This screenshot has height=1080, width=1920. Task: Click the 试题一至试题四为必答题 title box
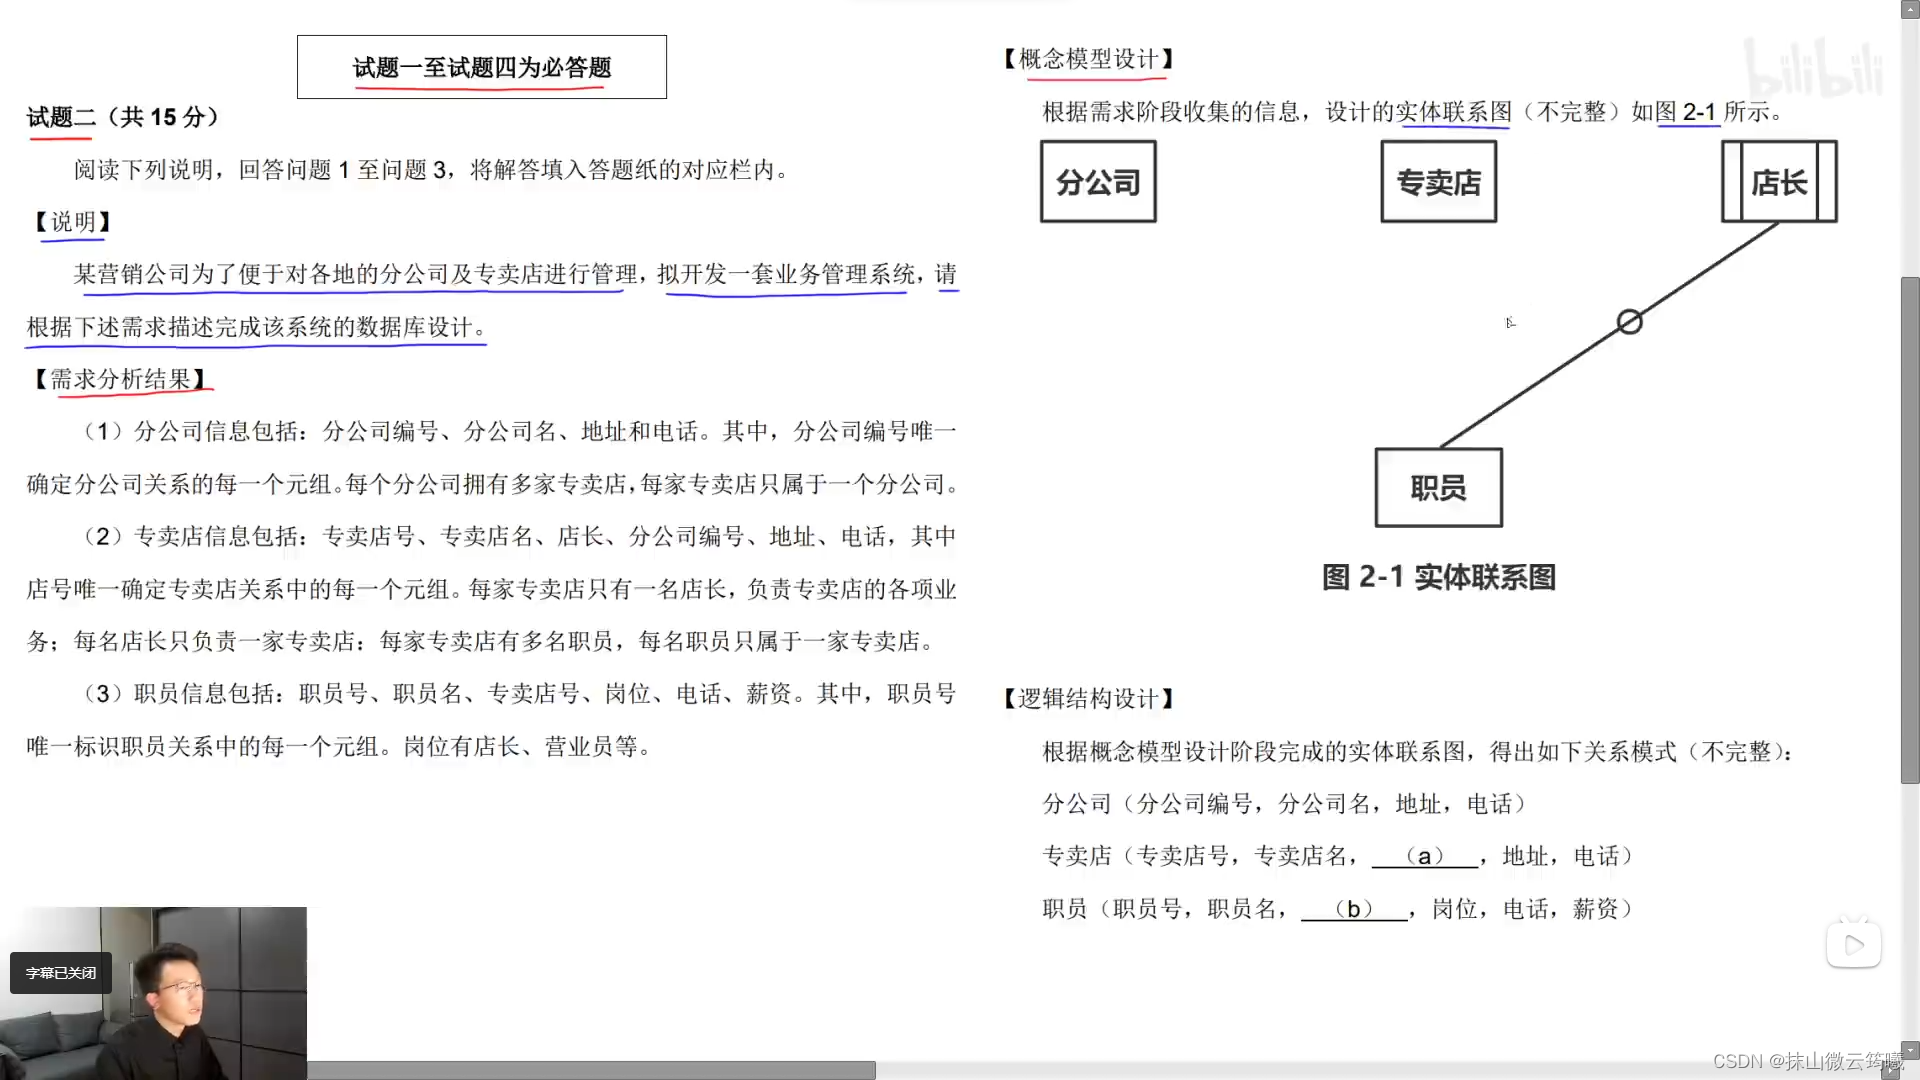pyautogui.click(x=481, y=67)
